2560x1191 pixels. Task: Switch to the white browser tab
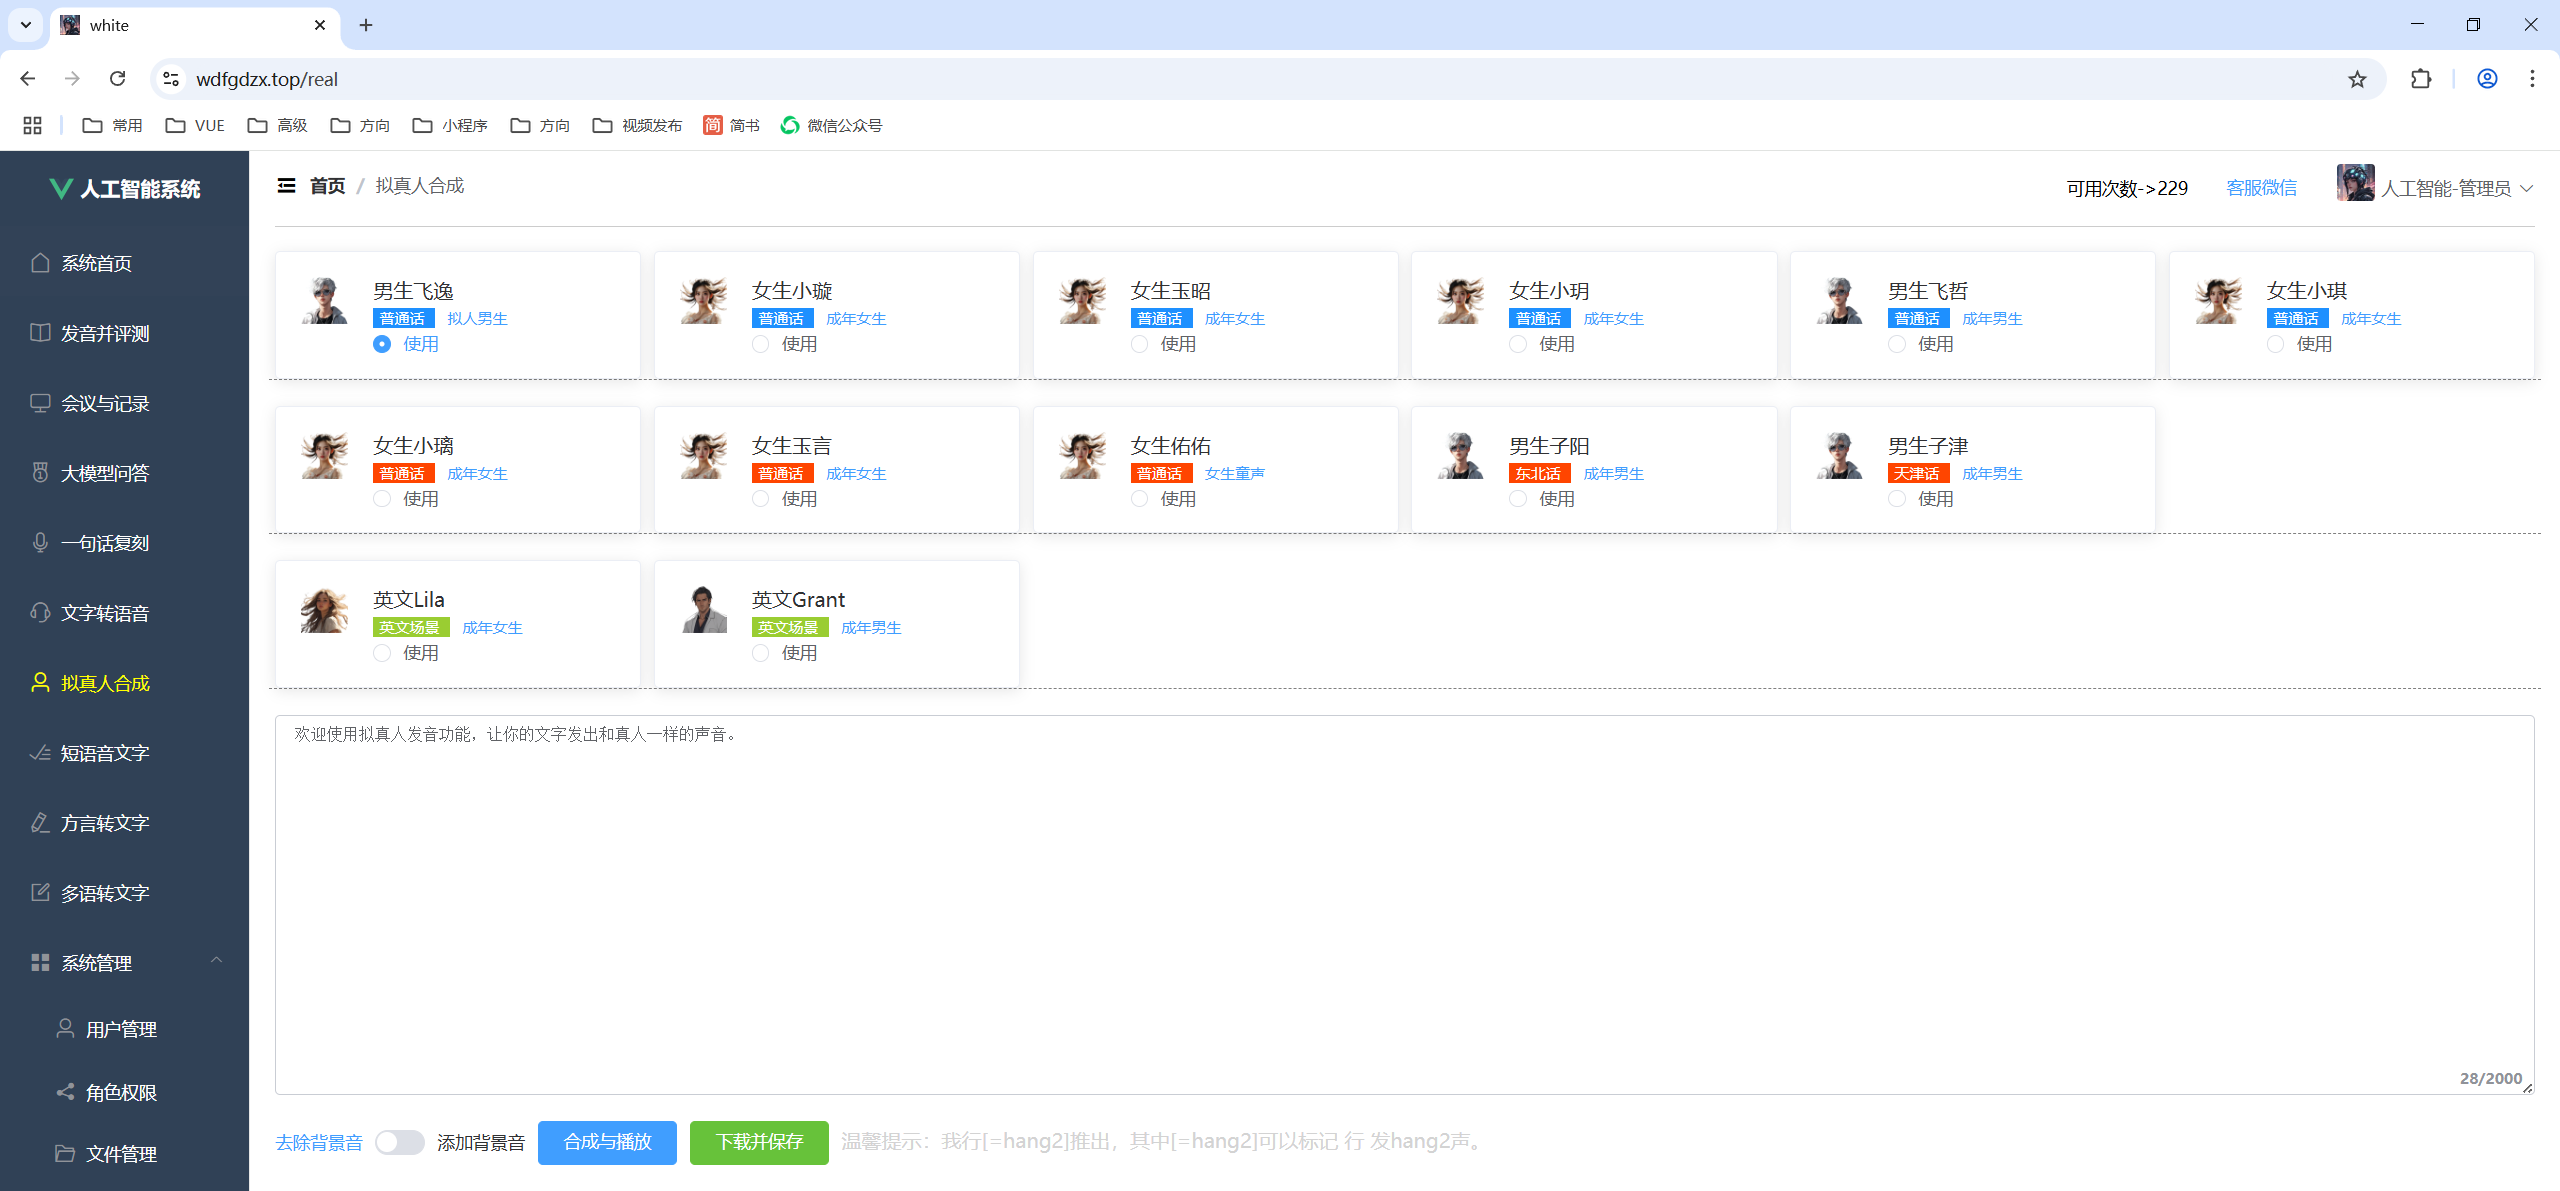coord(195,25)
